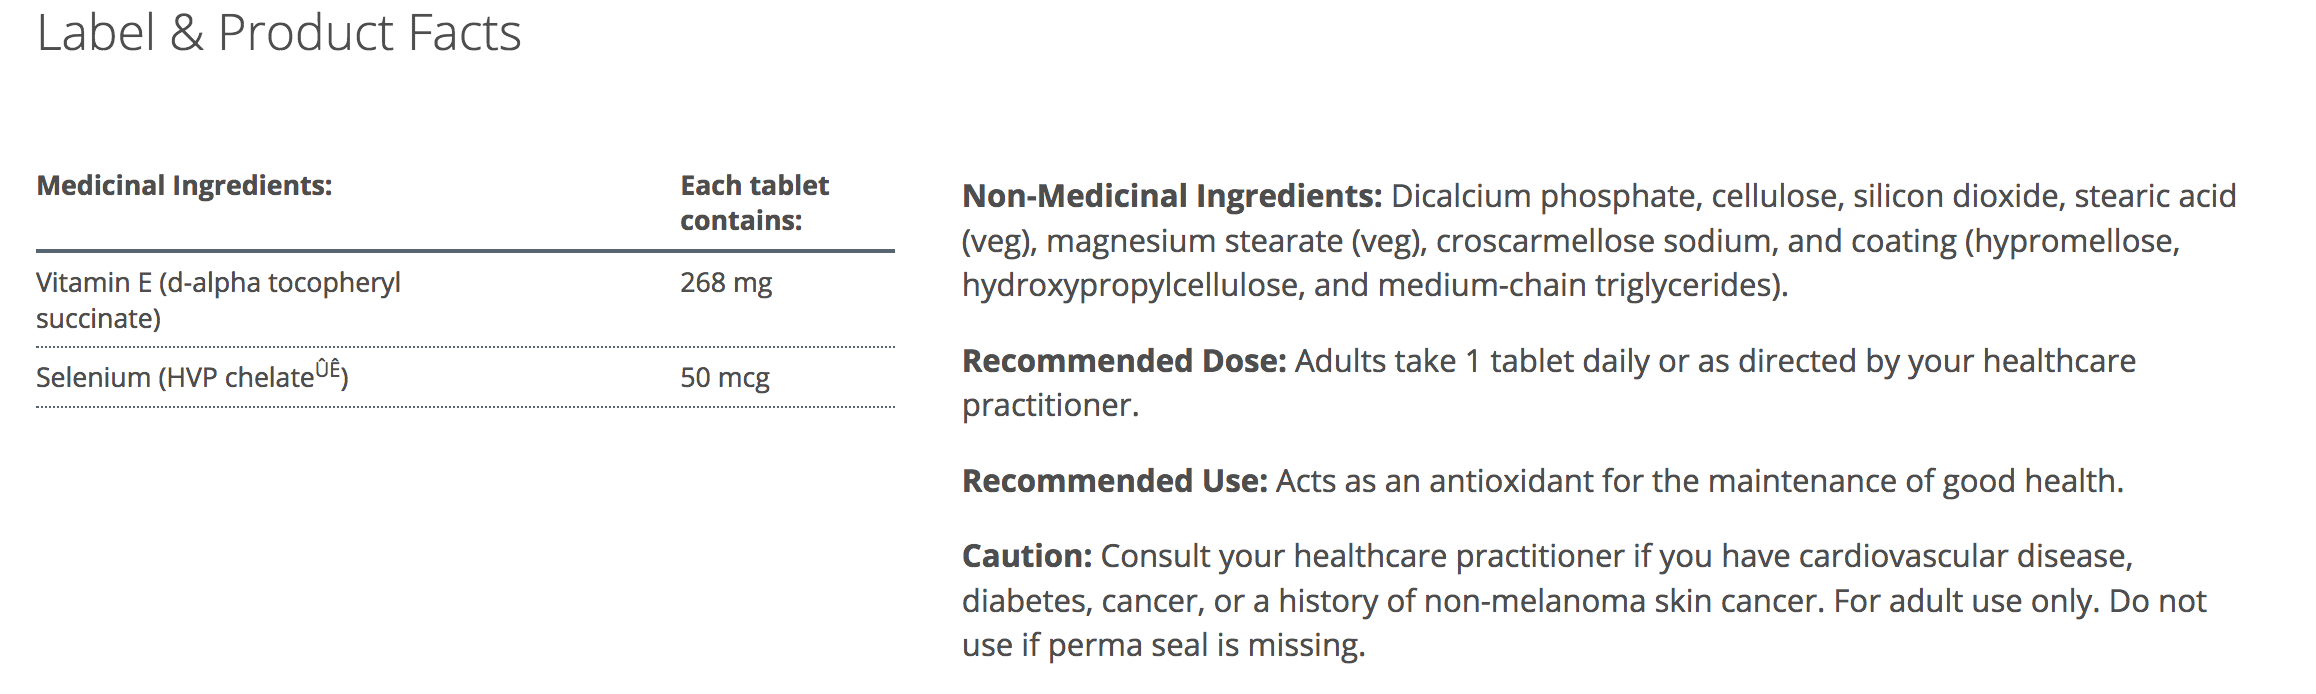The image size is (2316, 694).
Task: Click the "Recommended Use:" bold label
Action: [x=1114, y=481]
